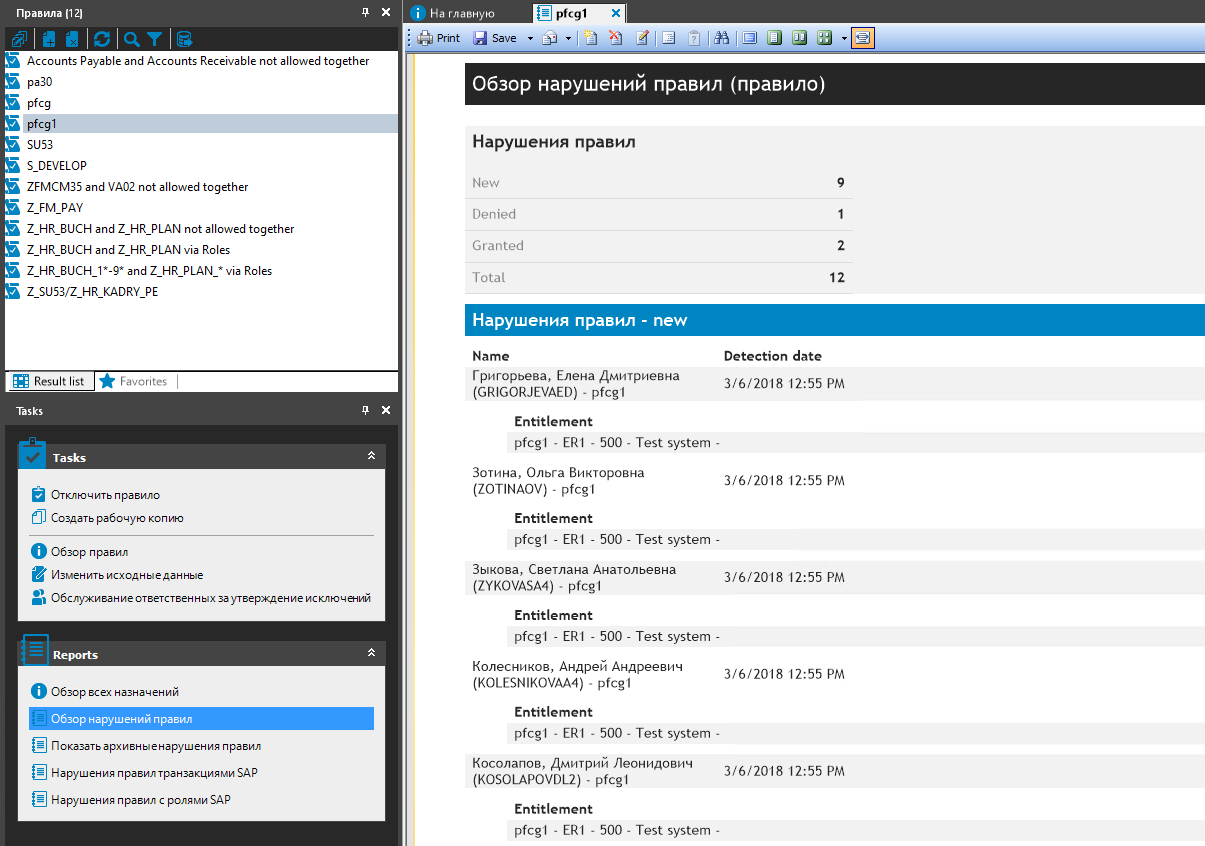Open Показать архивные нарушения правил report
This screenshot has width=1205, height=846.
point(146,746)
